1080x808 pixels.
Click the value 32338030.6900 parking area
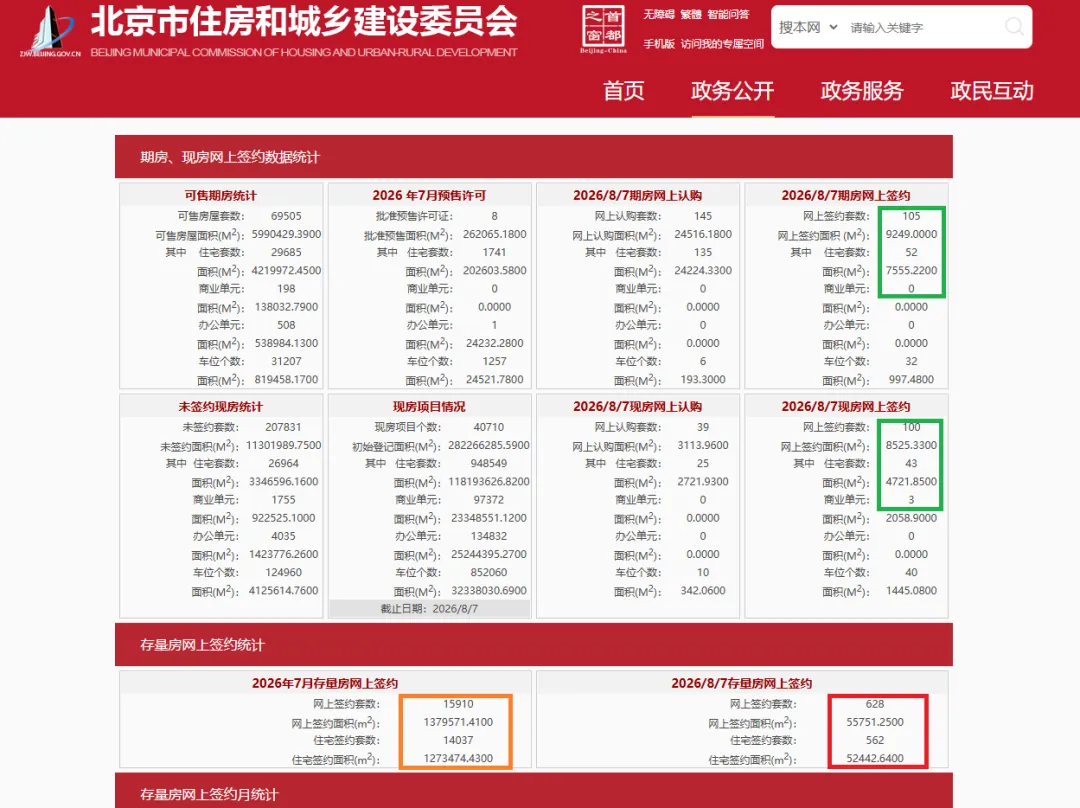point(488,590)
